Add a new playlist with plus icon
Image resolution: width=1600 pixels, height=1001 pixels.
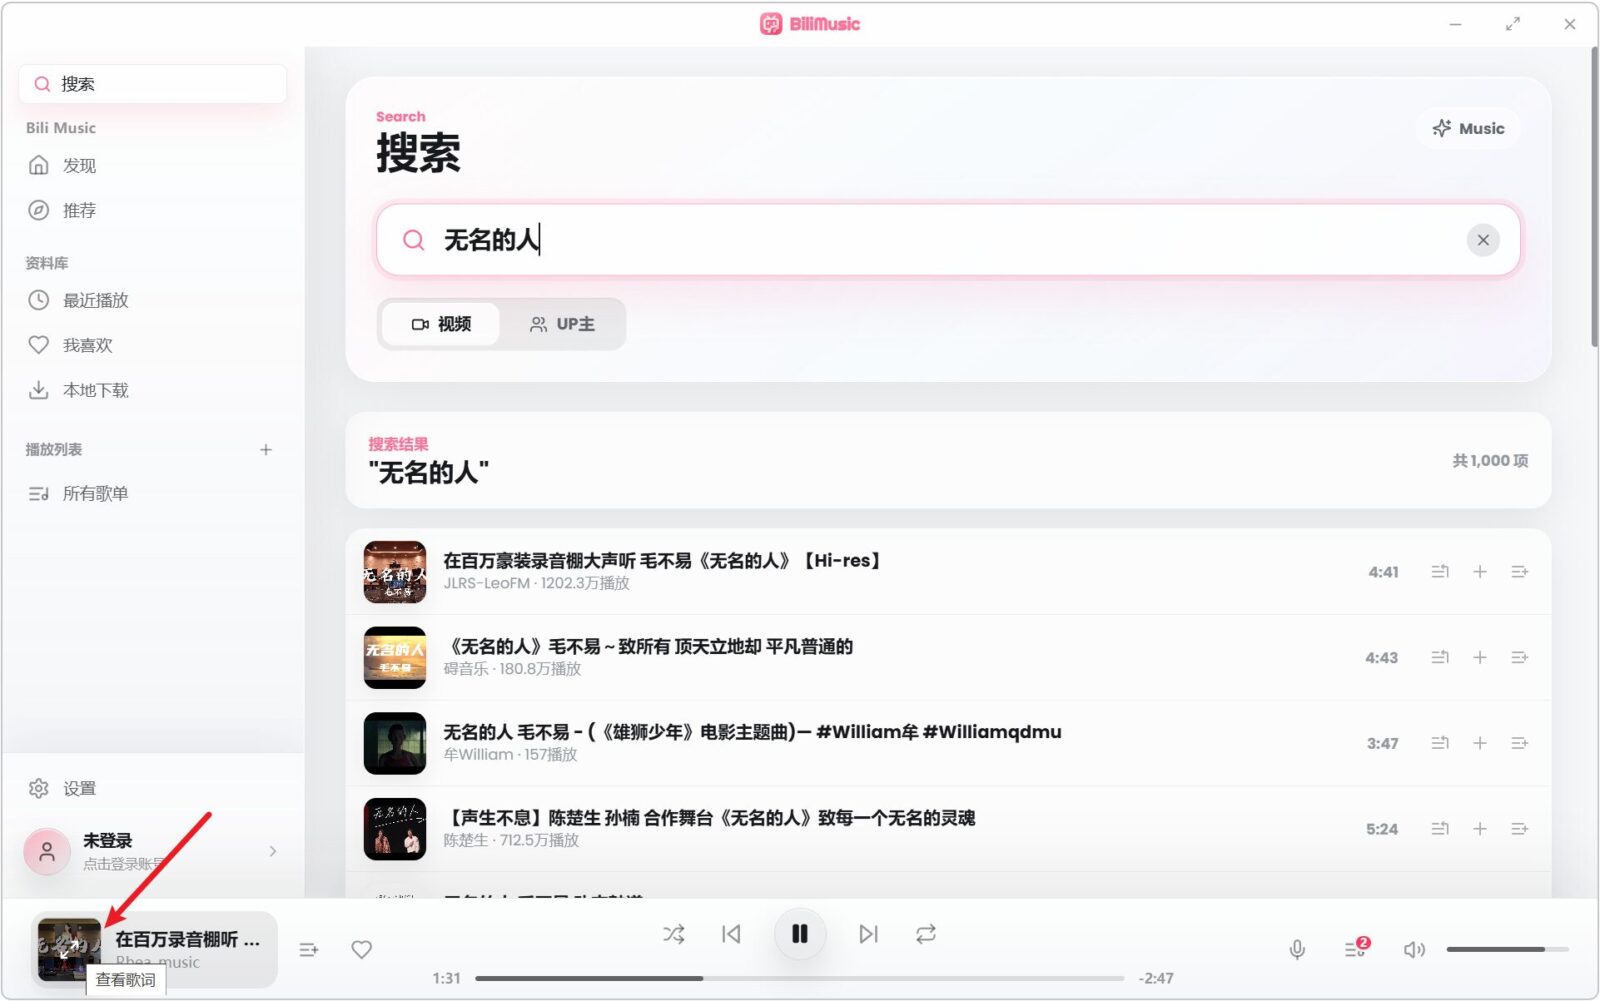(x=266, y=450)
